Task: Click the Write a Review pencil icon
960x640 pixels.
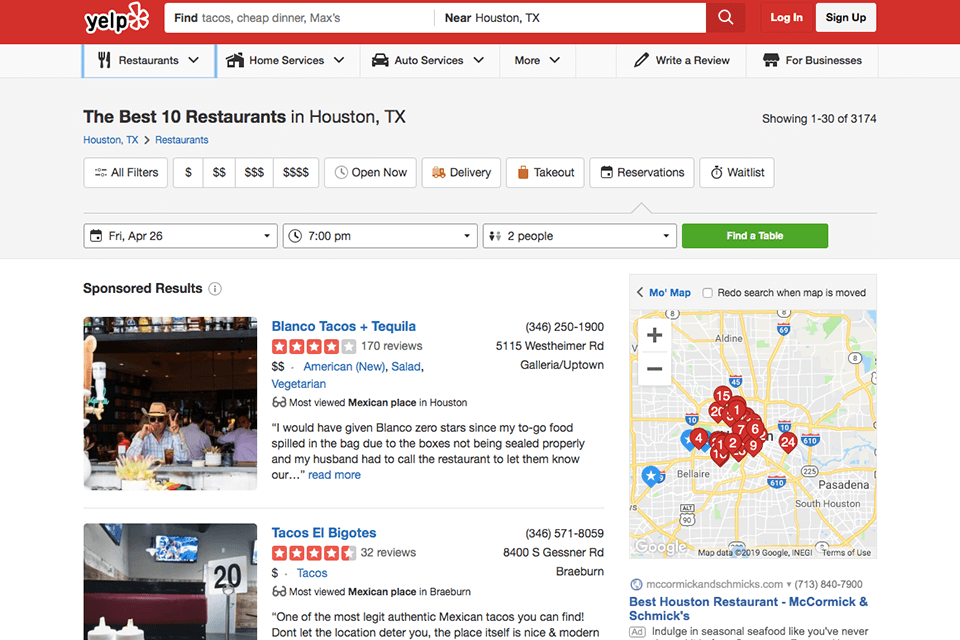Action: click(642, 60)
